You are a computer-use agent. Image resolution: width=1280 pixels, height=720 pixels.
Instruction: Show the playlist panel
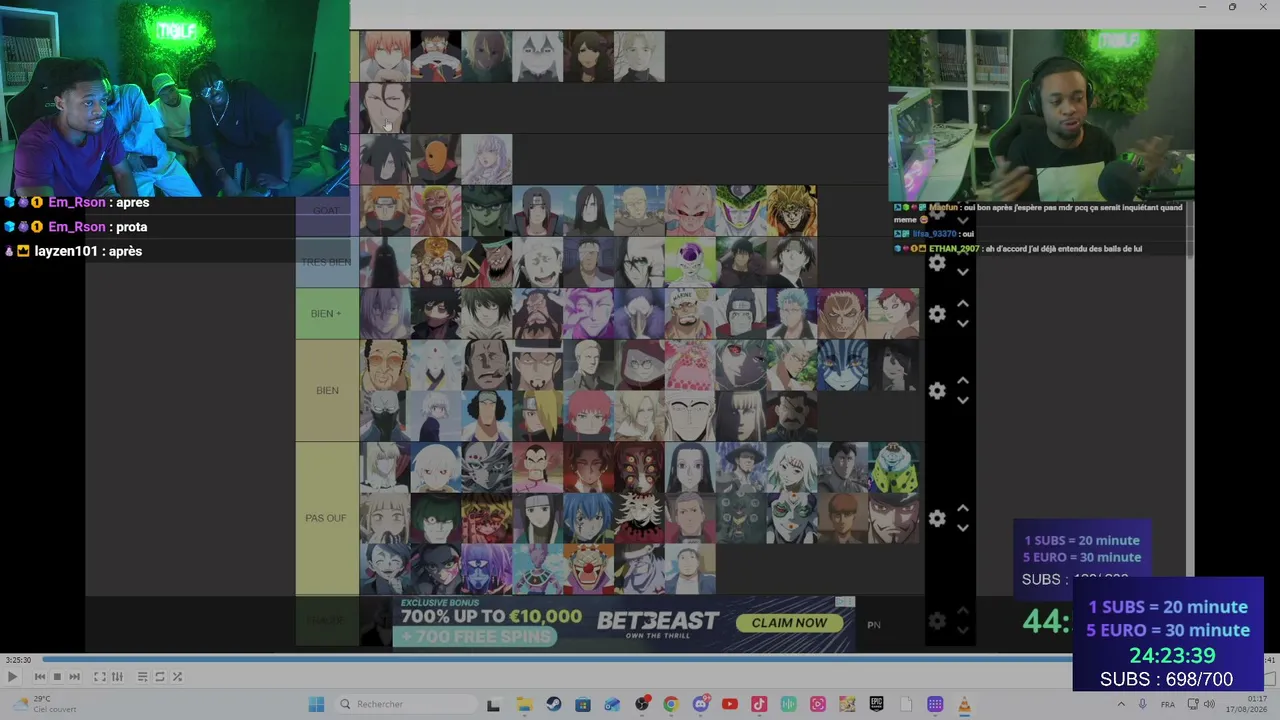click(142, 677)
